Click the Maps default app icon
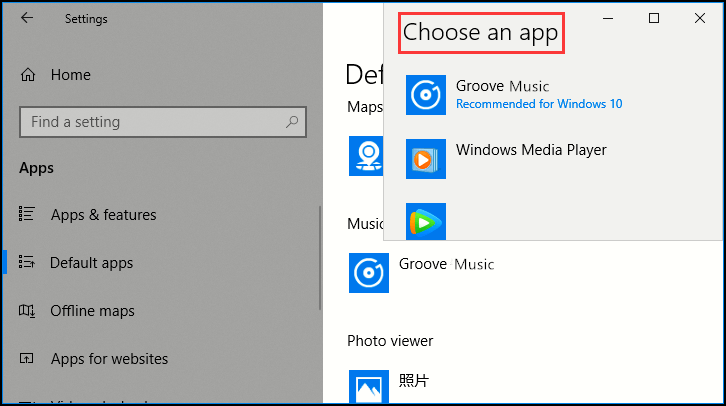 coord(366,156)
